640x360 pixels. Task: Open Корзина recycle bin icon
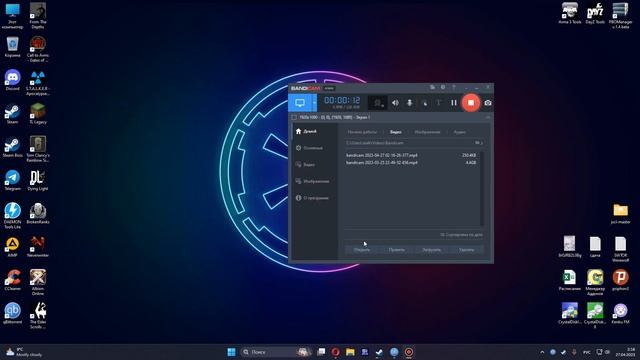(x=12, y=47)
